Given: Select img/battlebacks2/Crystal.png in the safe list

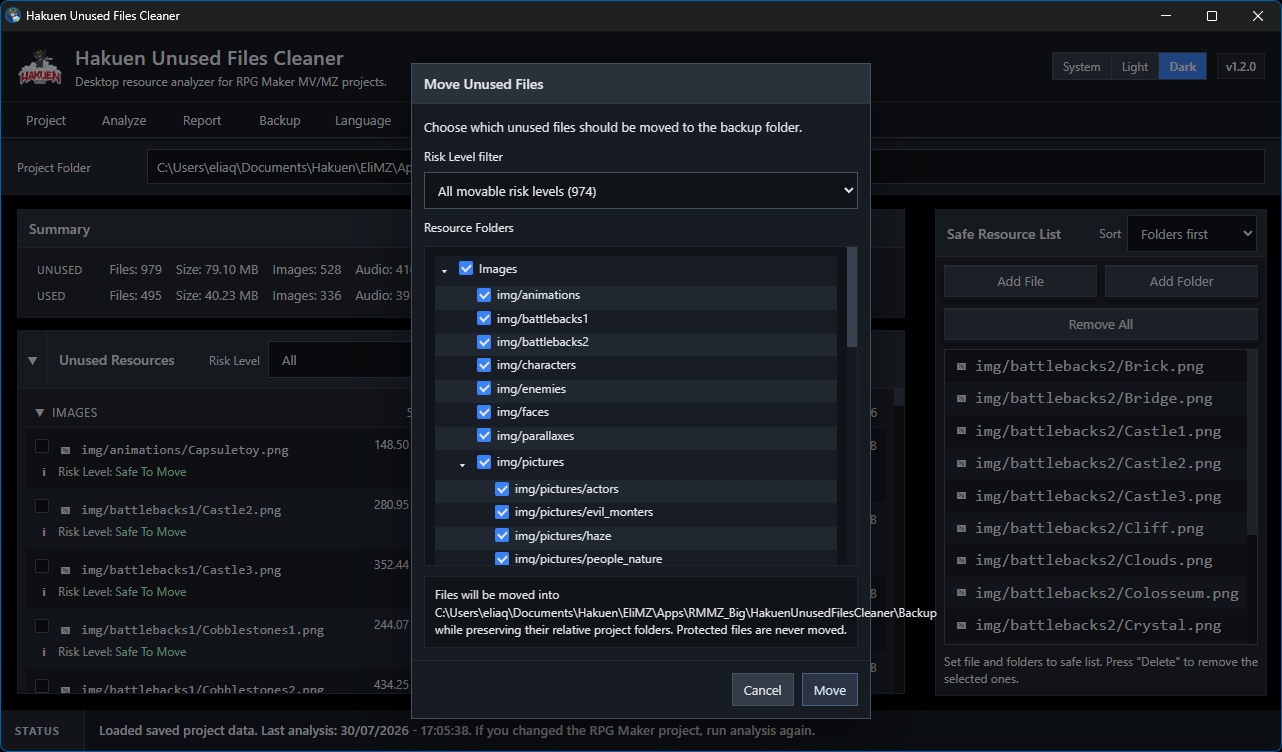Looking at the screenshot, I should point(1095,625).
